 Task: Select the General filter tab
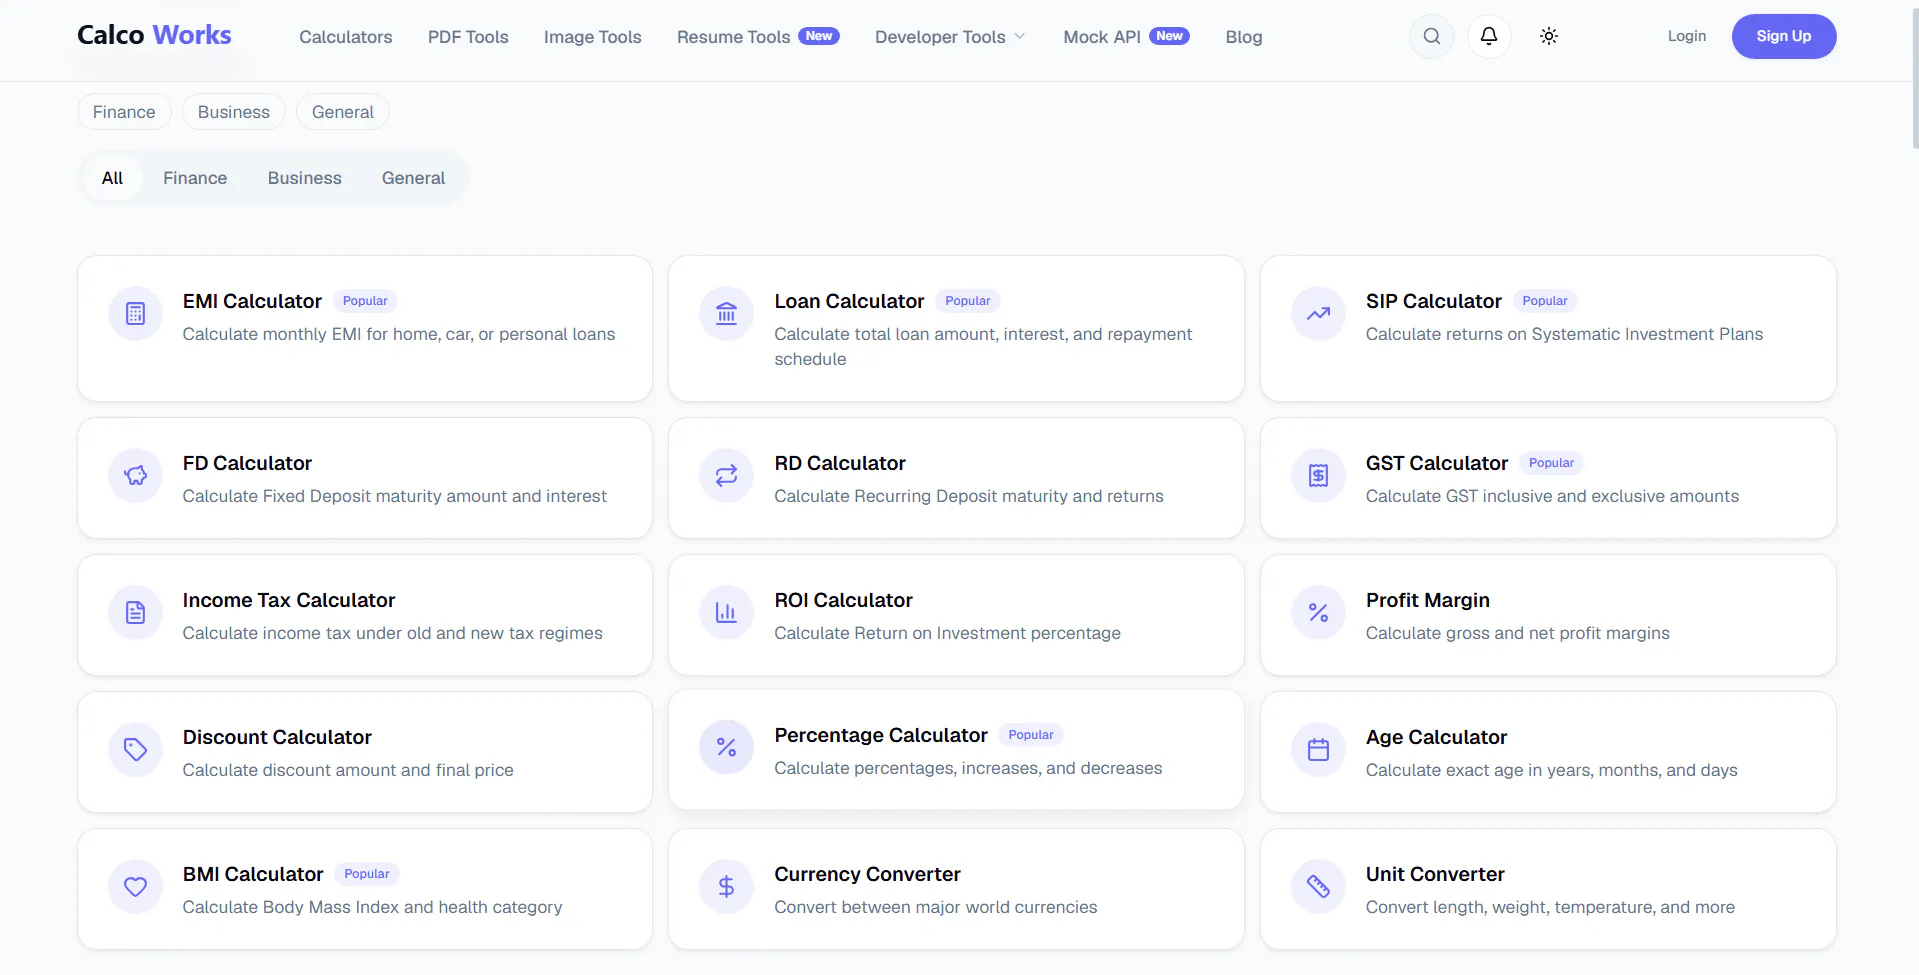click(413, 178)
